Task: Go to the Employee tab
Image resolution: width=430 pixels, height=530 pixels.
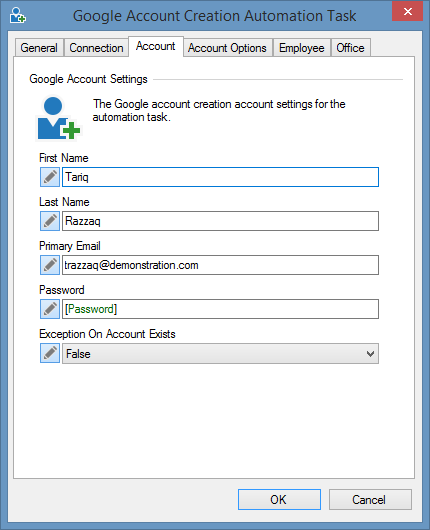Action: click(302, 48)
